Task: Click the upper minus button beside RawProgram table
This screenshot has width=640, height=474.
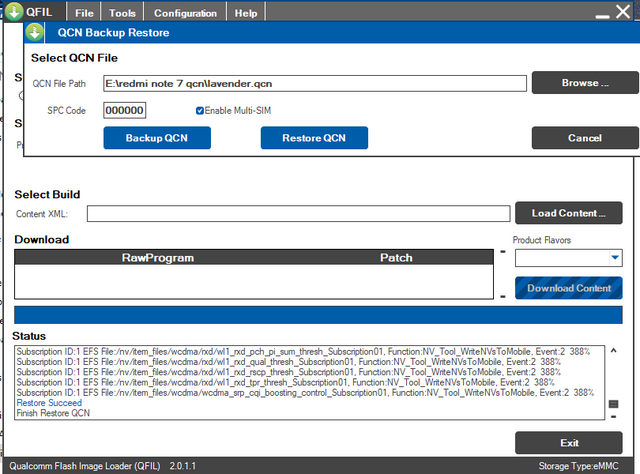Action: coord(503,252)
